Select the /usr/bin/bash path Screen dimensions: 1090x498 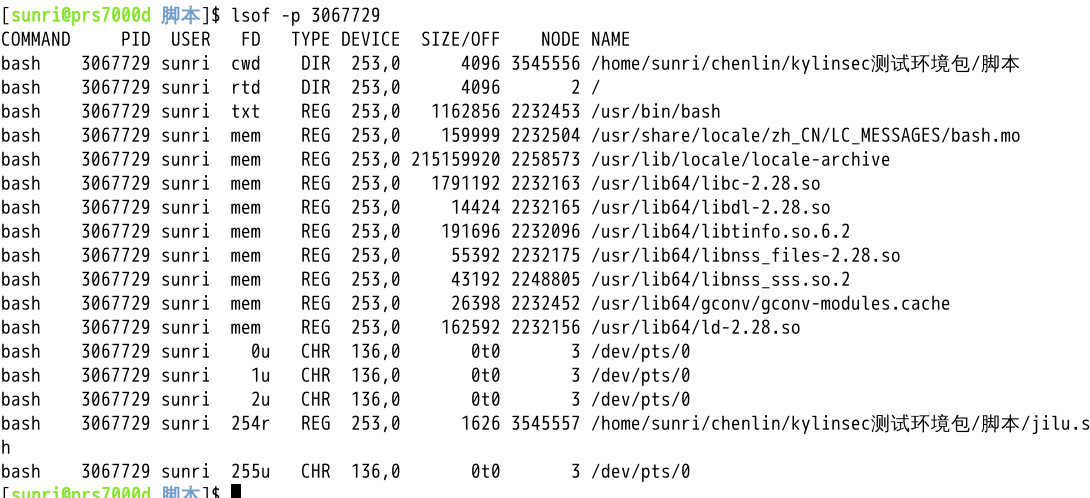click(655, 111)
